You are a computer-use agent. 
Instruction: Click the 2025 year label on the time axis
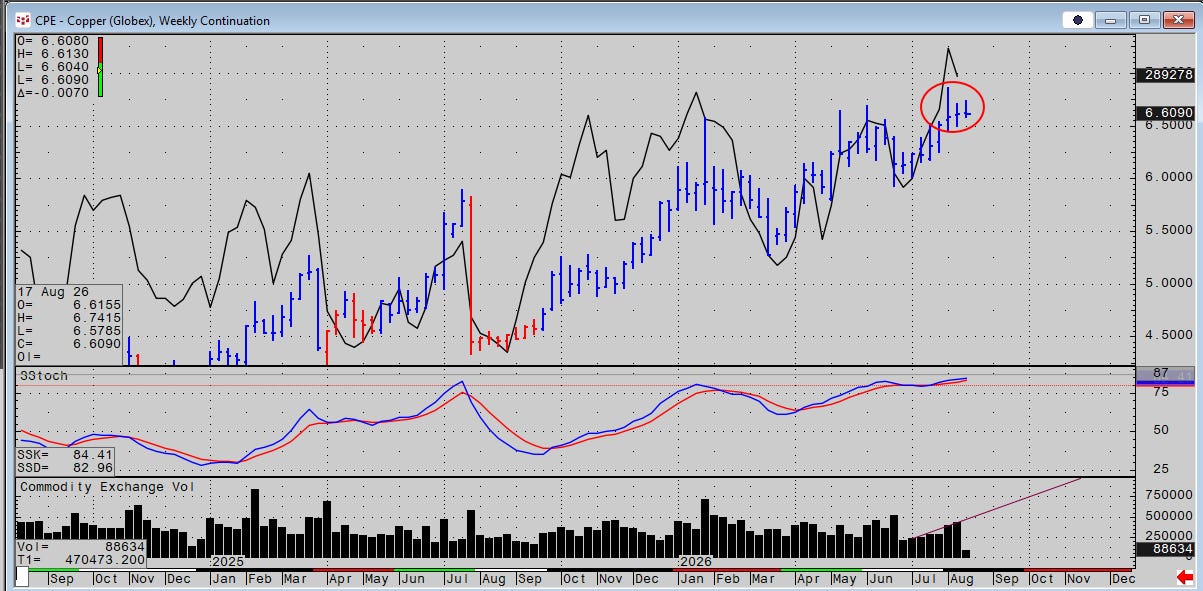click(228, 562)
